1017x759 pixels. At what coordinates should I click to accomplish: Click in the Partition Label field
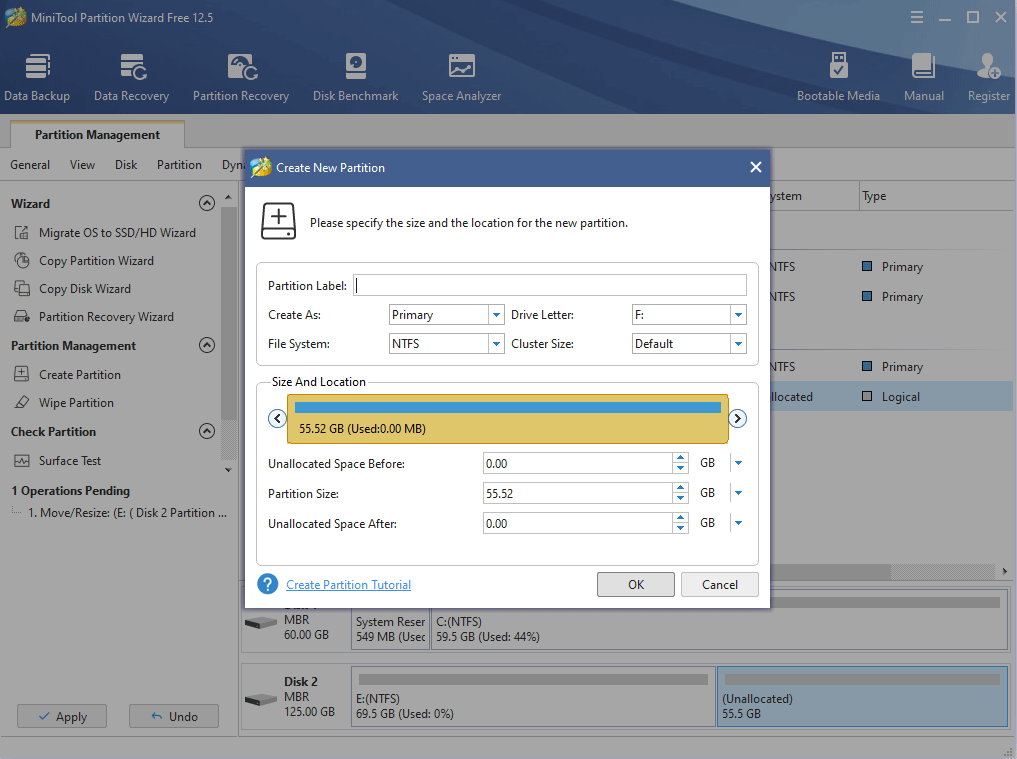pos(550,285)
